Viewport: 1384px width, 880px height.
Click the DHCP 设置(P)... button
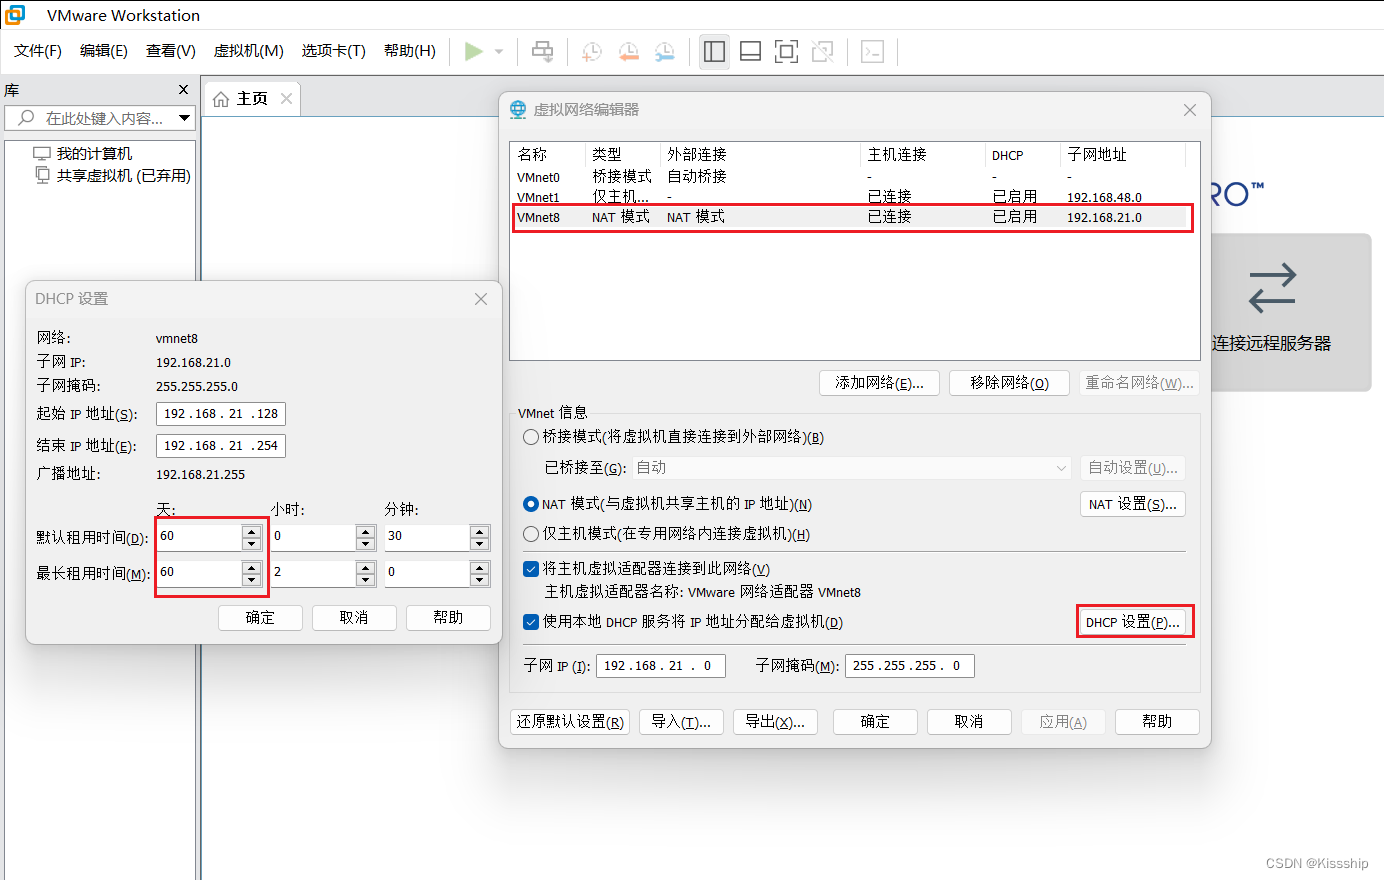click(x=1133, y=622)
